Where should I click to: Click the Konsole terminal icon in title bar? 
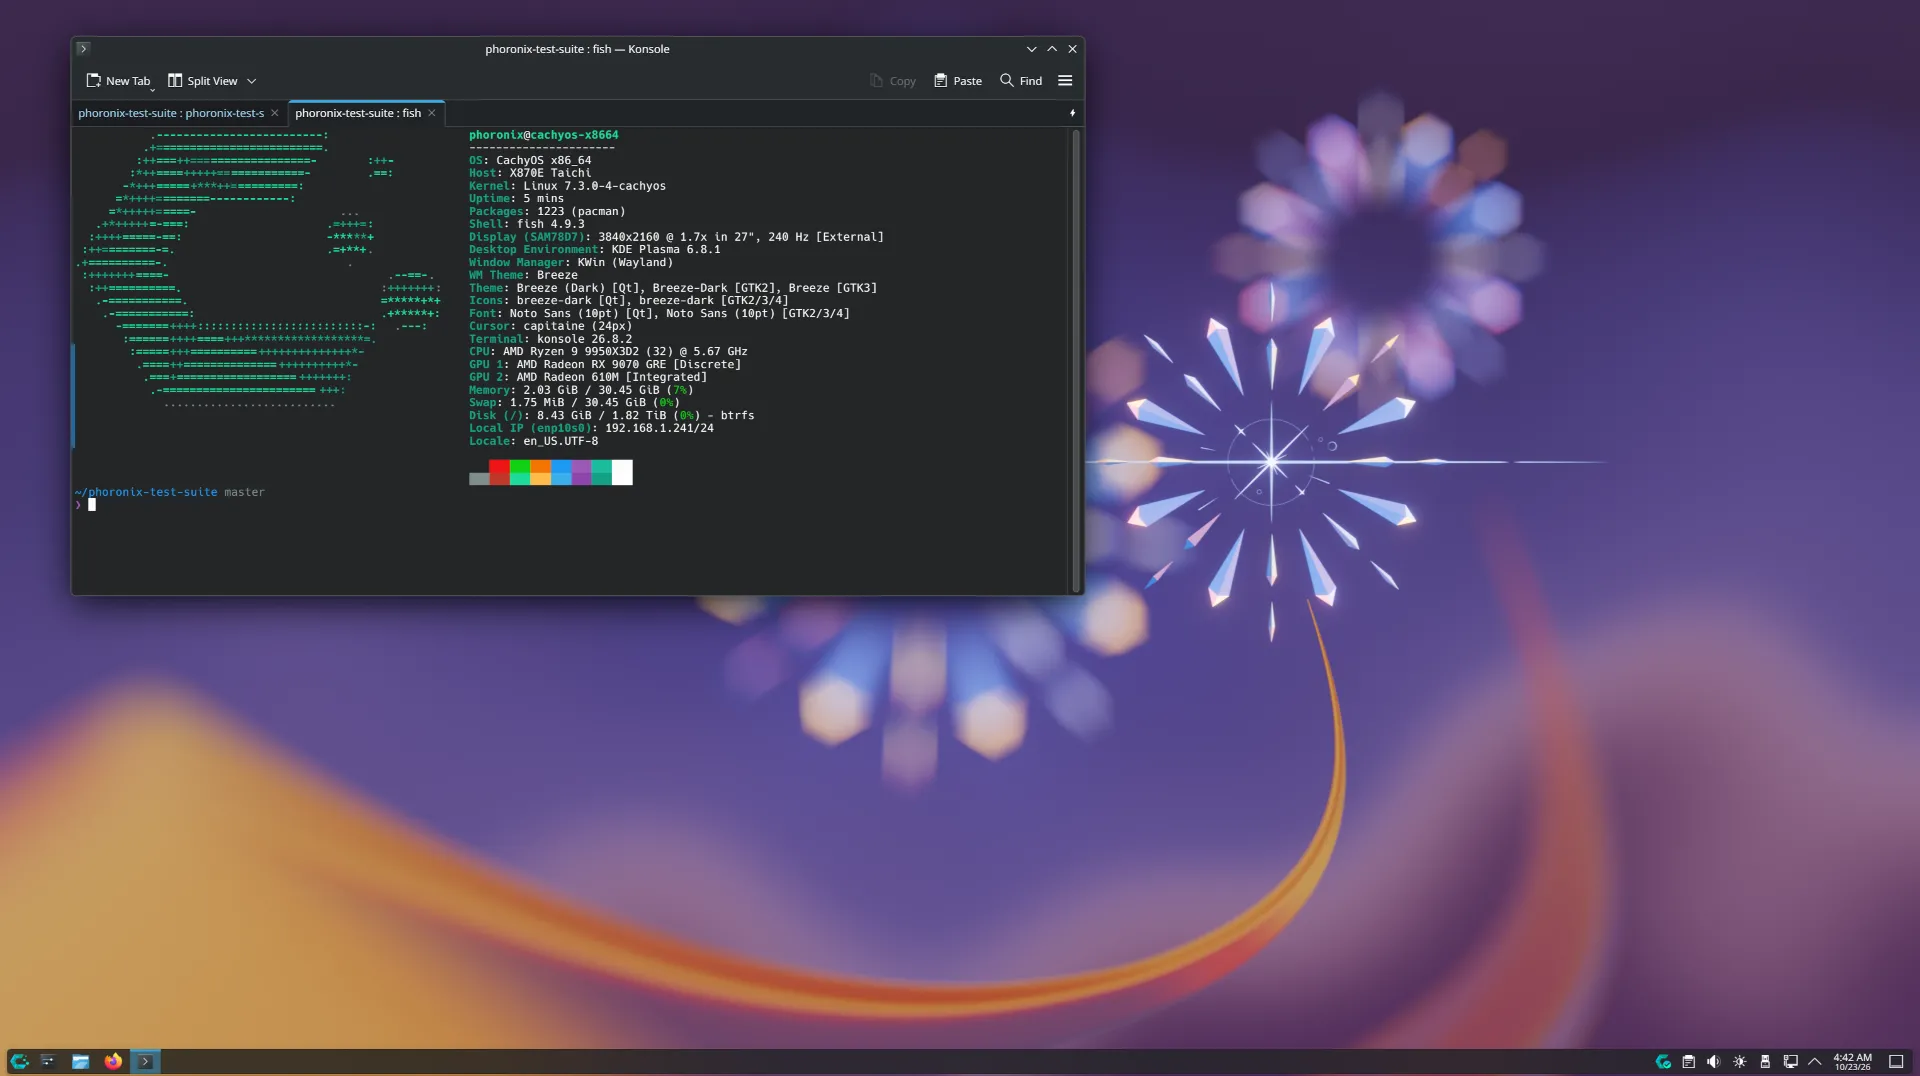83,48
